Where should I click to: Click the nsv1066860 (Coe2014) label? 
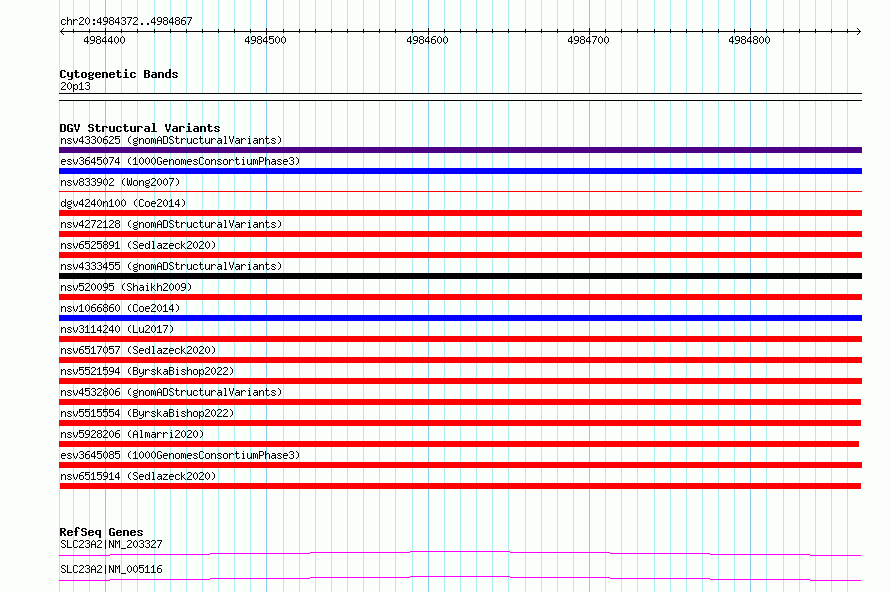point(120,308)
